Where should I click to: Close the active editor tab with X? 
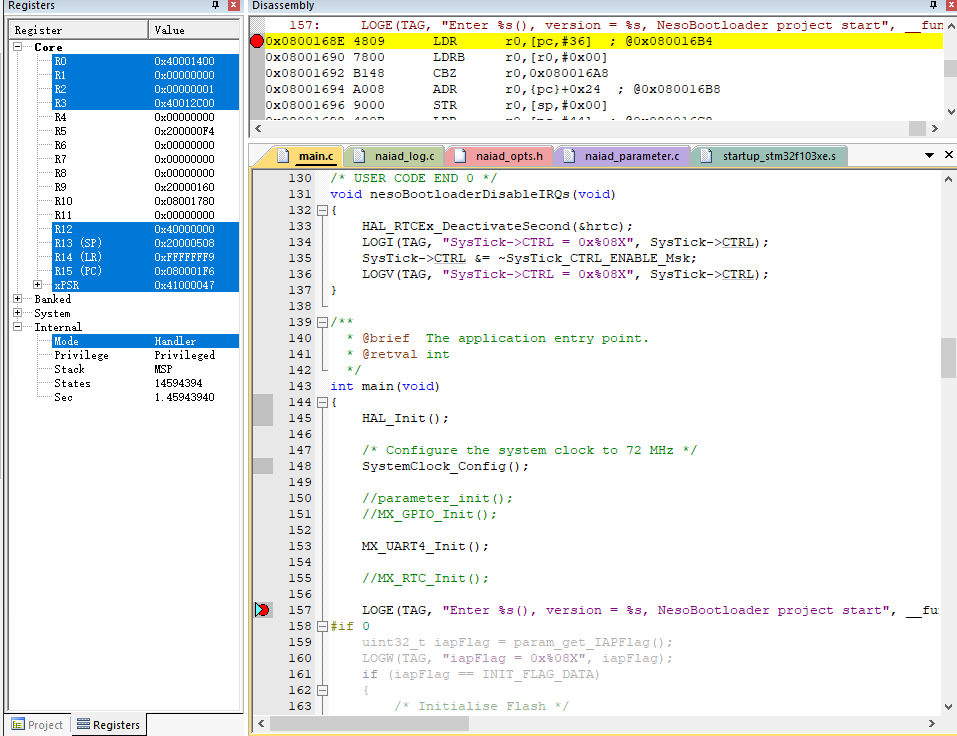pos(948,155)
